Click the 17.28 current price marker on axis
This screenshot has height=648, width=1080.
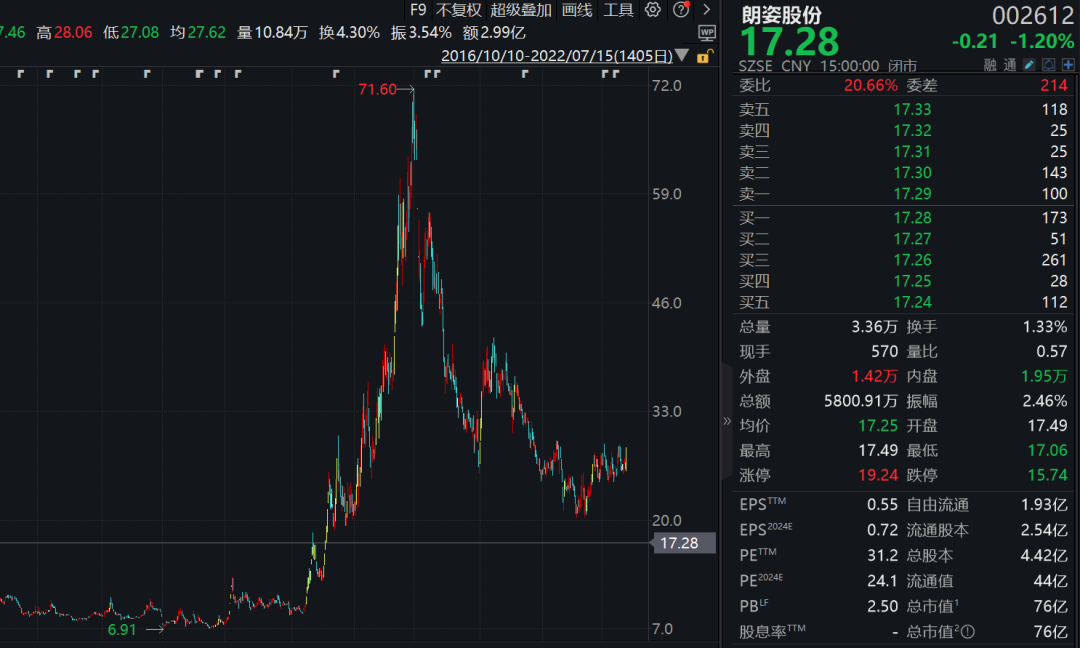682,543
